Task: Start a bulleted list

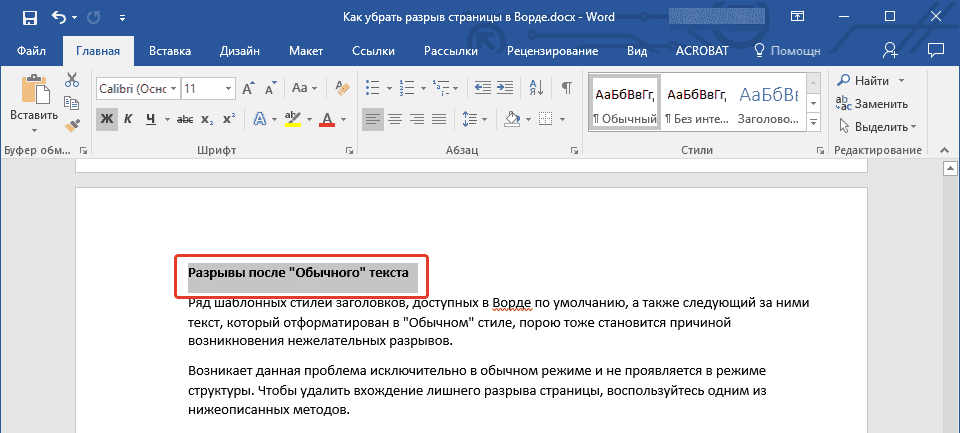Action: 372,88
